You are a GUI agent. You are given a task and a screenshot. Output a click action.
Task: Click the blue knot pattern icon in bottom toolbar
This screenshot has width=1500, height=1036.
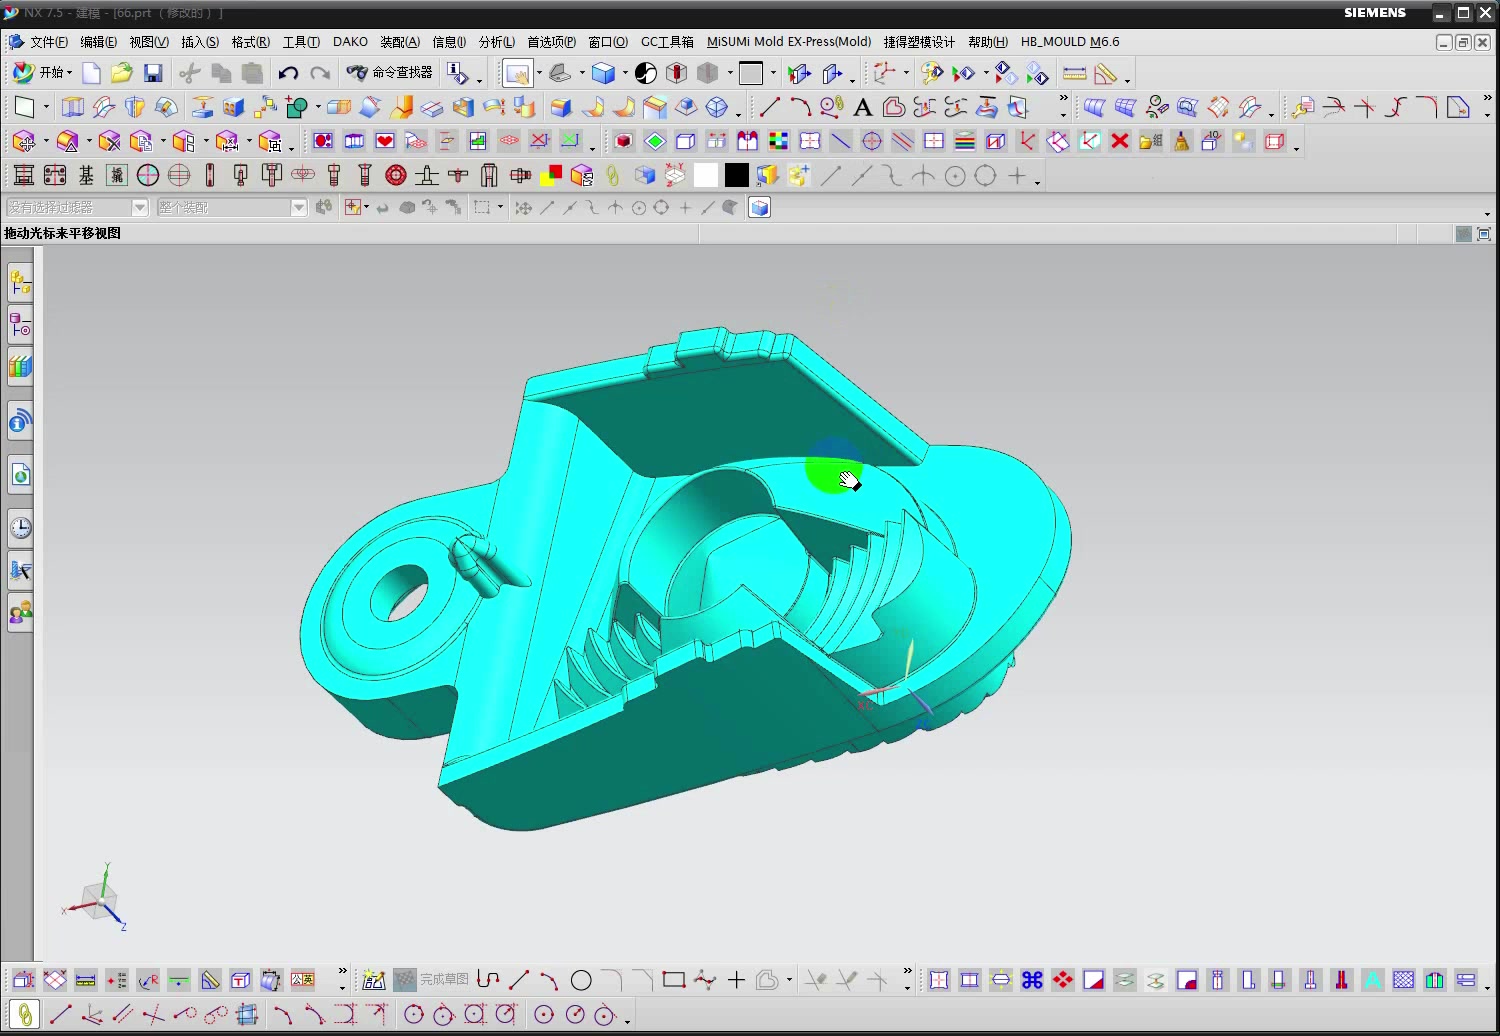click(1032, 980)
